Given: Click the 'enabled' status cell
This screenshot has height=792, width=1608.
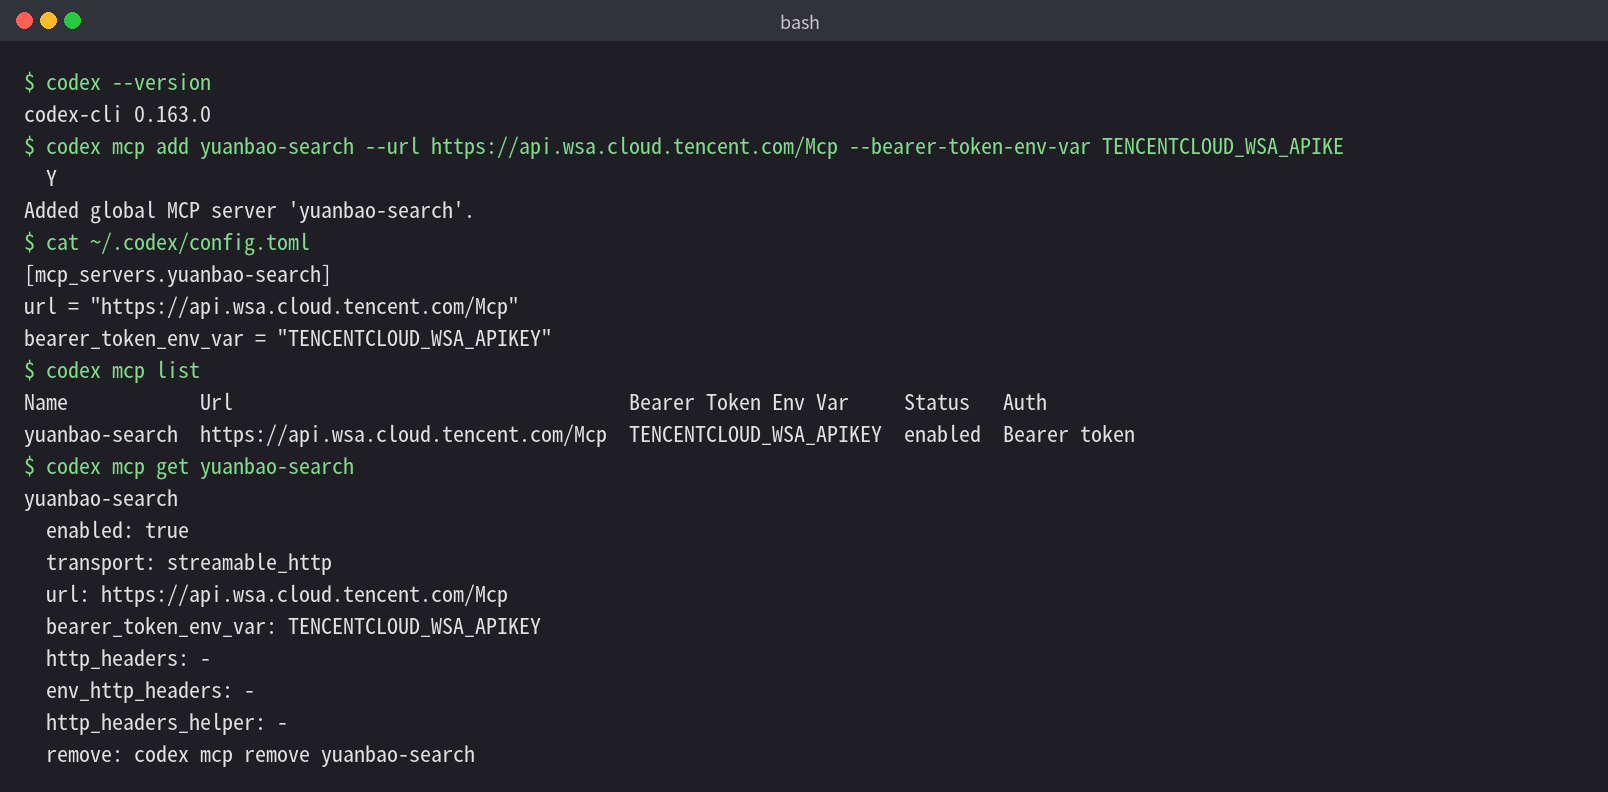Looking at the screenshot, I should 942,435.
